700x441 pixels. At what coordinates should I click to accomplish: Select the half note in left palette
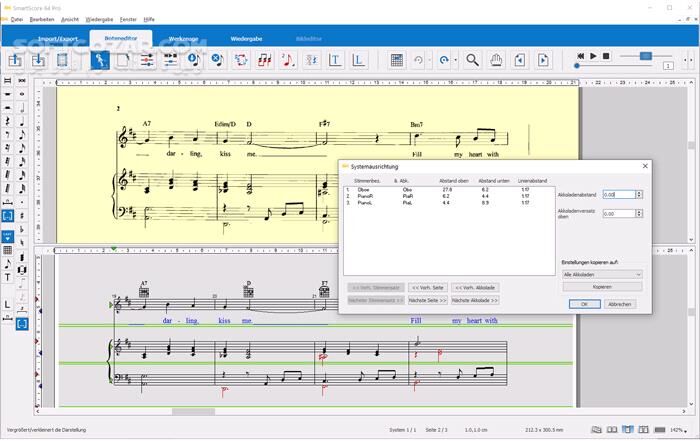(22, 108)
